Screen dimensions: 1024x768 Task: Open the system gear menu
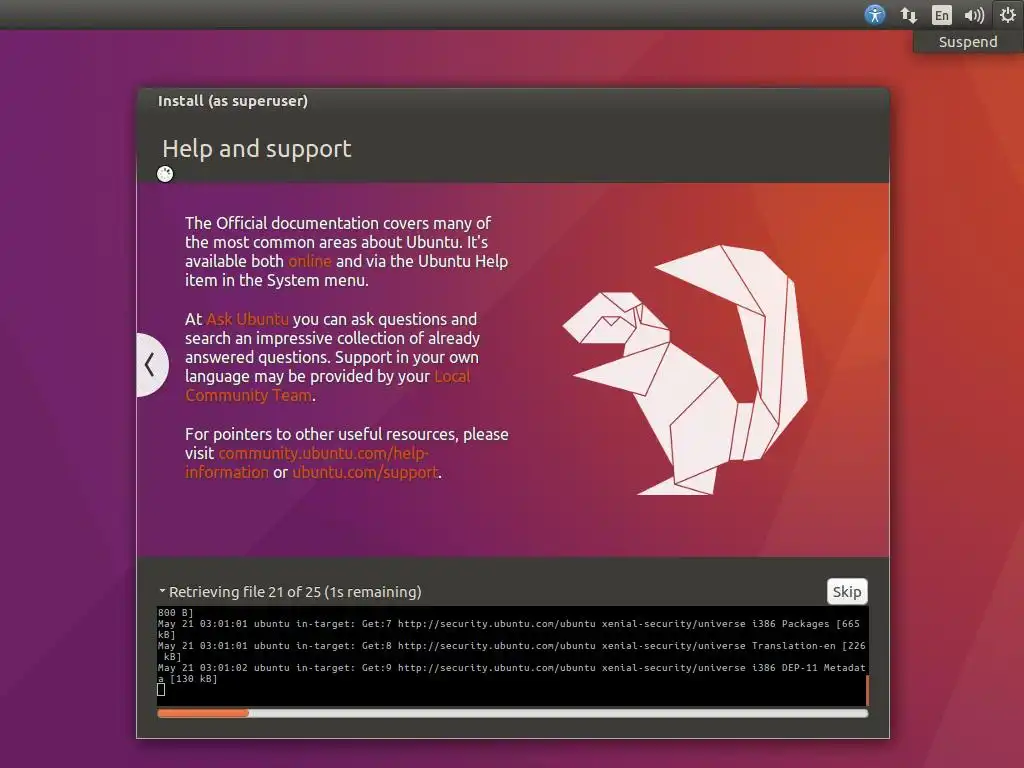(x=1008, y=14)
